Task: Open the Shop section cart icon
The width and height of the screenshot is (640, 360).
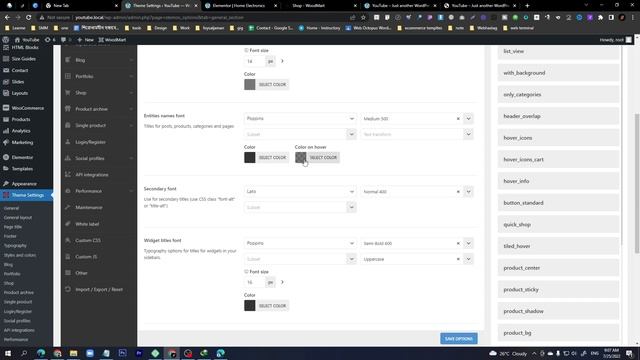Action: pos(68,93)
